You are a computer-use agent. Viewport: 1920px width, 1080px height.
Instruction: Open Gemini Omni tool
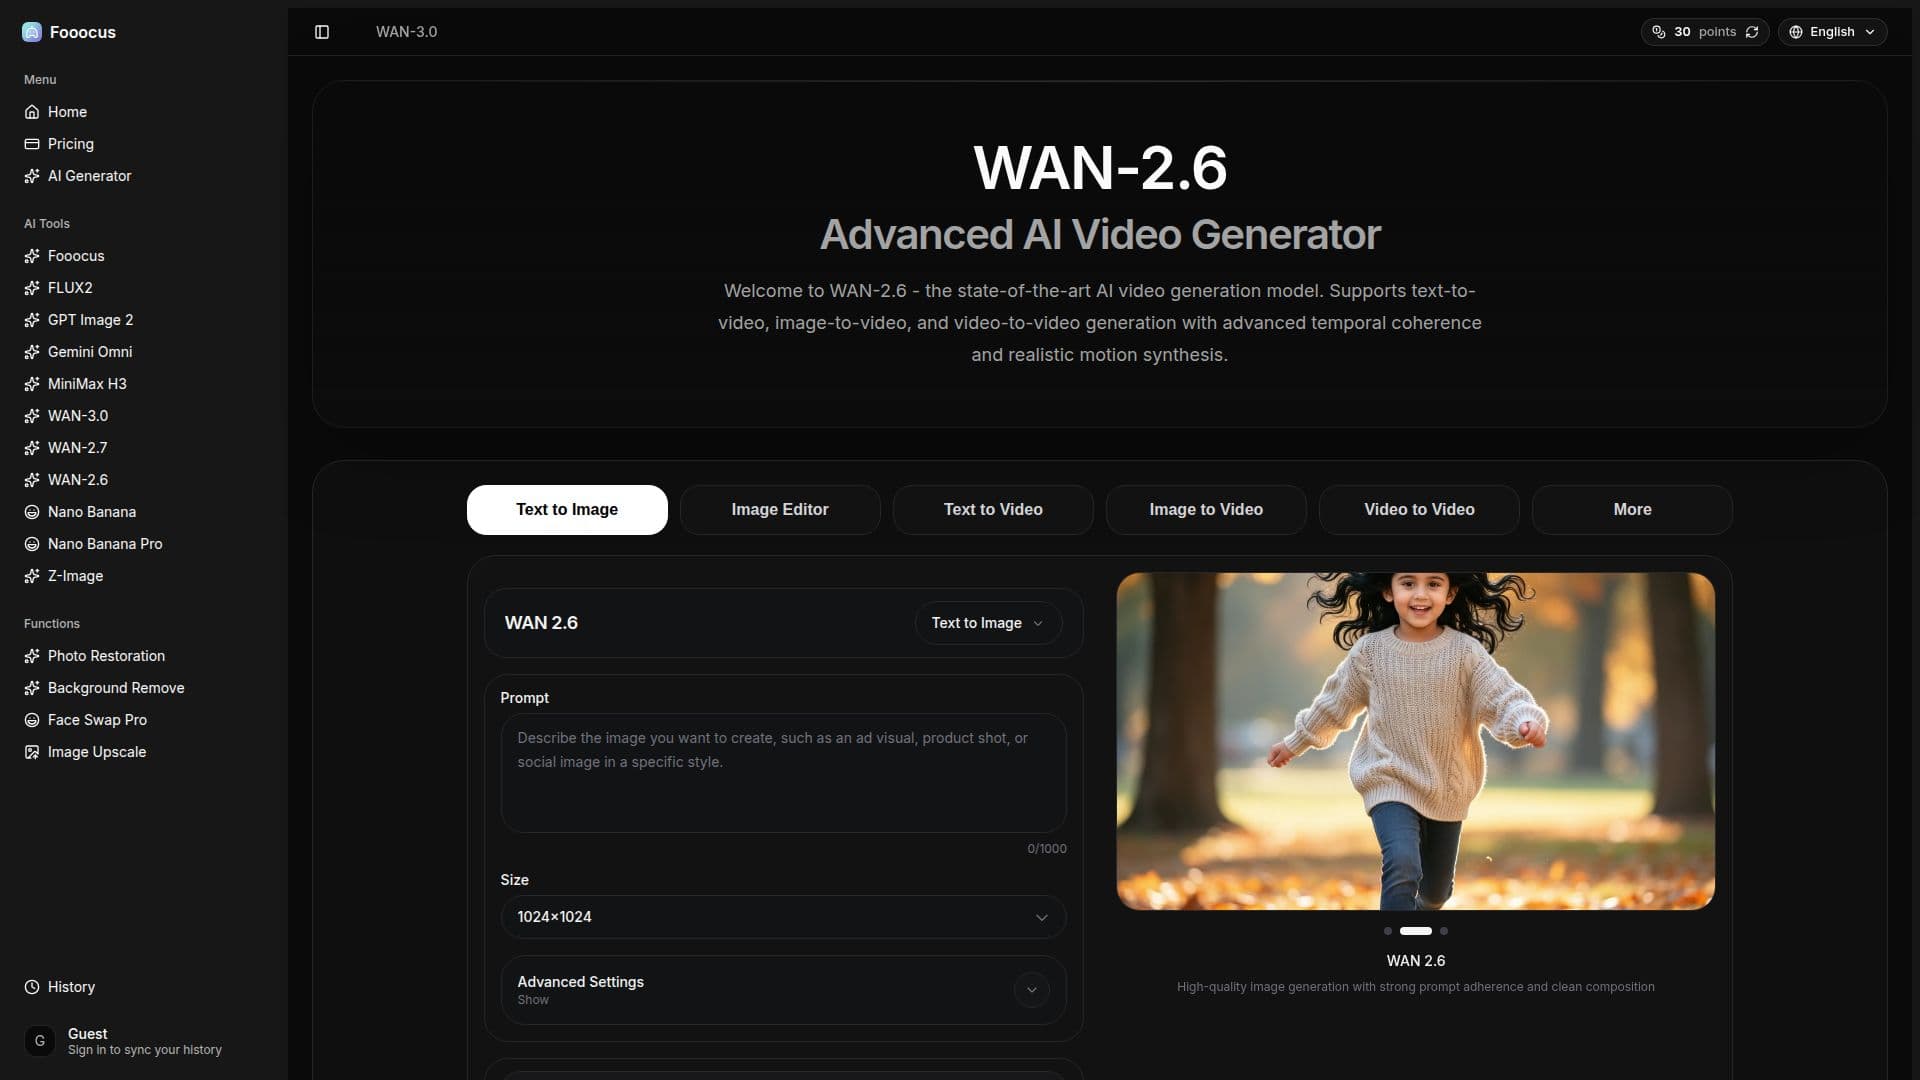pyautogui.click(x=144, y=352)
